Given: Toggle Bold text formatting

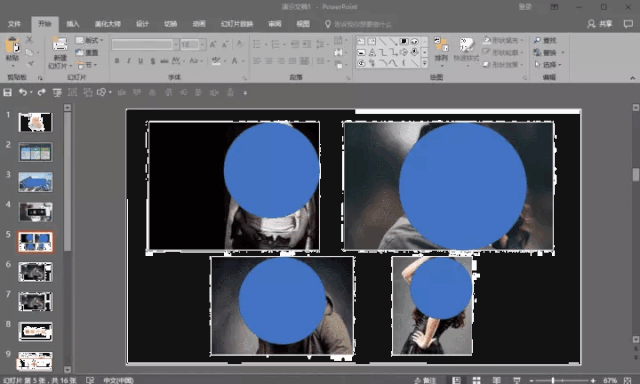Looking at the screenshot, I should (x=117, y=61).
